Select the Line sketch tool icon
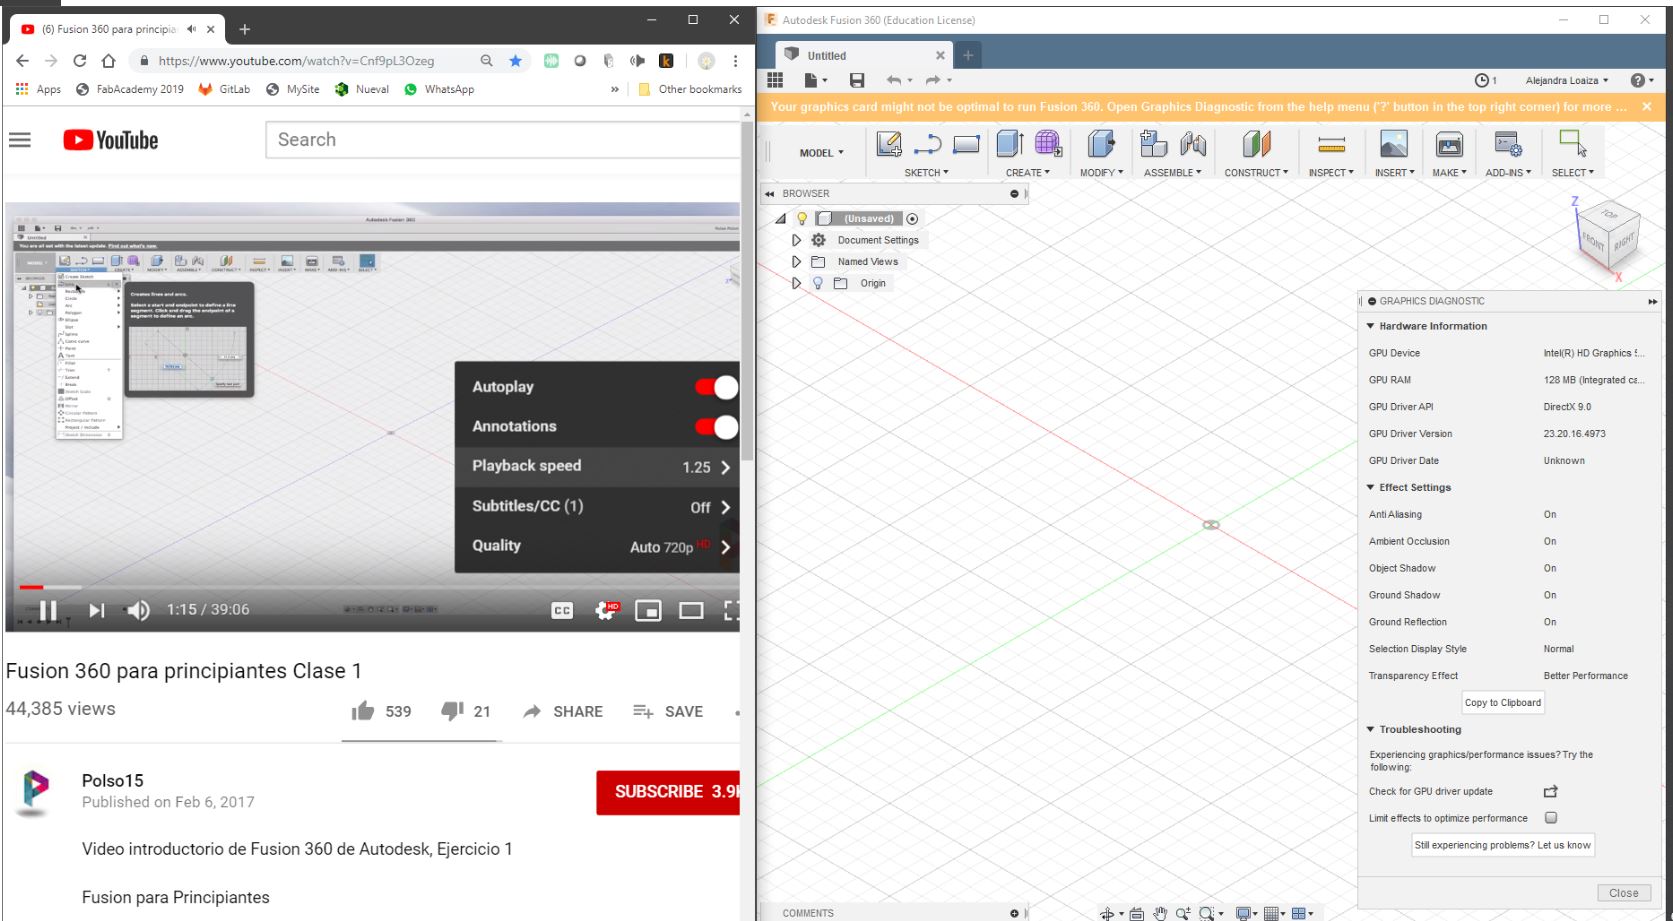Viewport: 1673px width, 921px height. pyautogui.click(x=927, y=144)
